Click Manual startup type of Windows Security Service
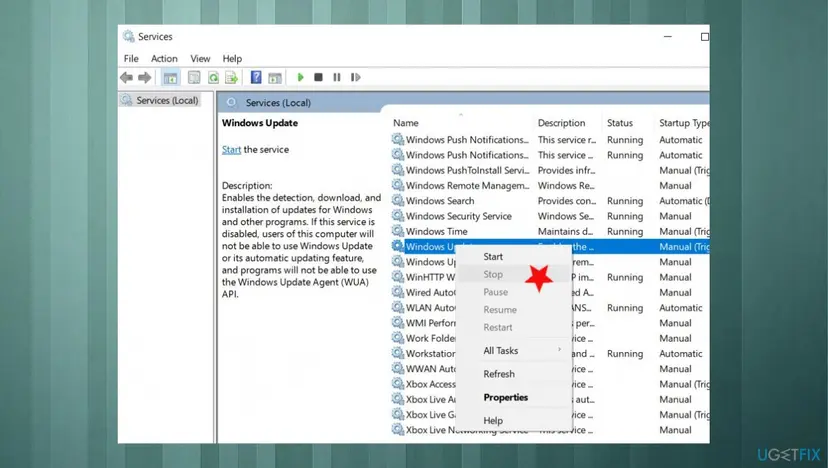Screen dimensions: 828x468 pyautogui.click(x=675, y=217)
